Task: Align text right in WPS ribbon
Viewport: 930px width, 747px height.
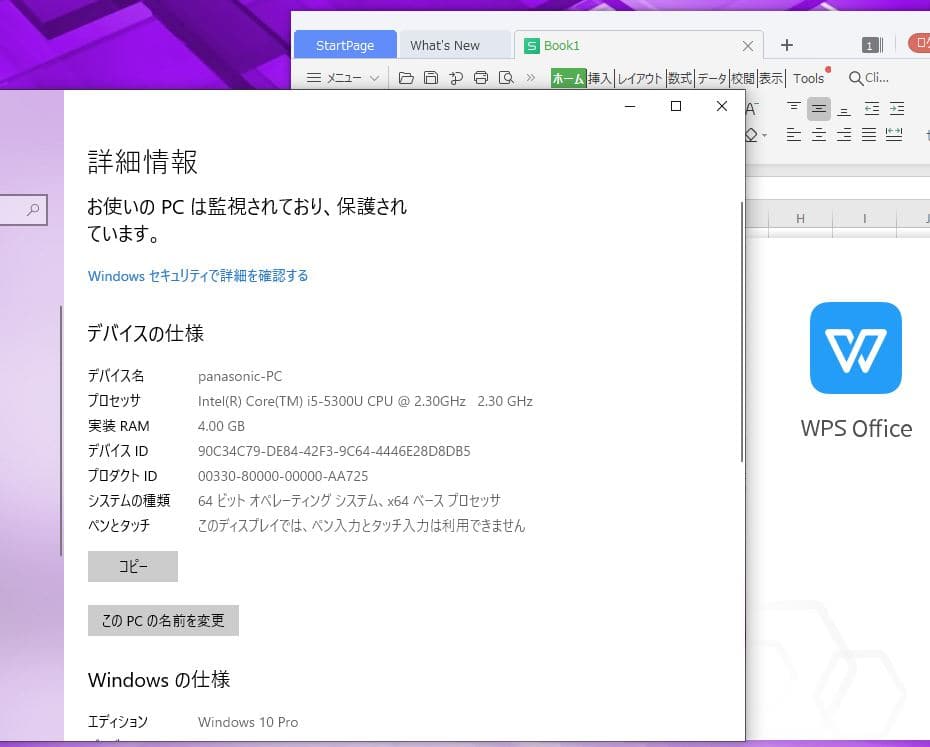Action: tap(843, 135)
